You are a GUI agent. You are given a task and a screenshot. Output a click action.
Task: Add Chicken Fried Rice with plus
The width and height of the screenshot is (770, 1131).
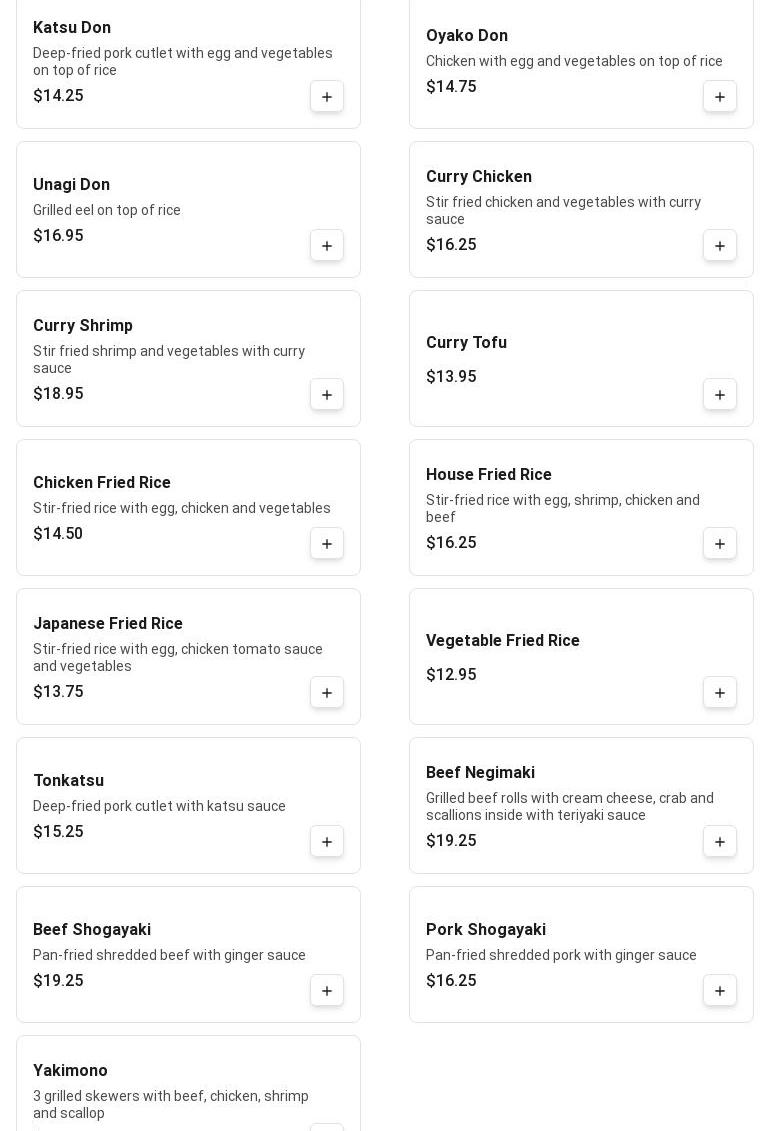pos(327,544)
